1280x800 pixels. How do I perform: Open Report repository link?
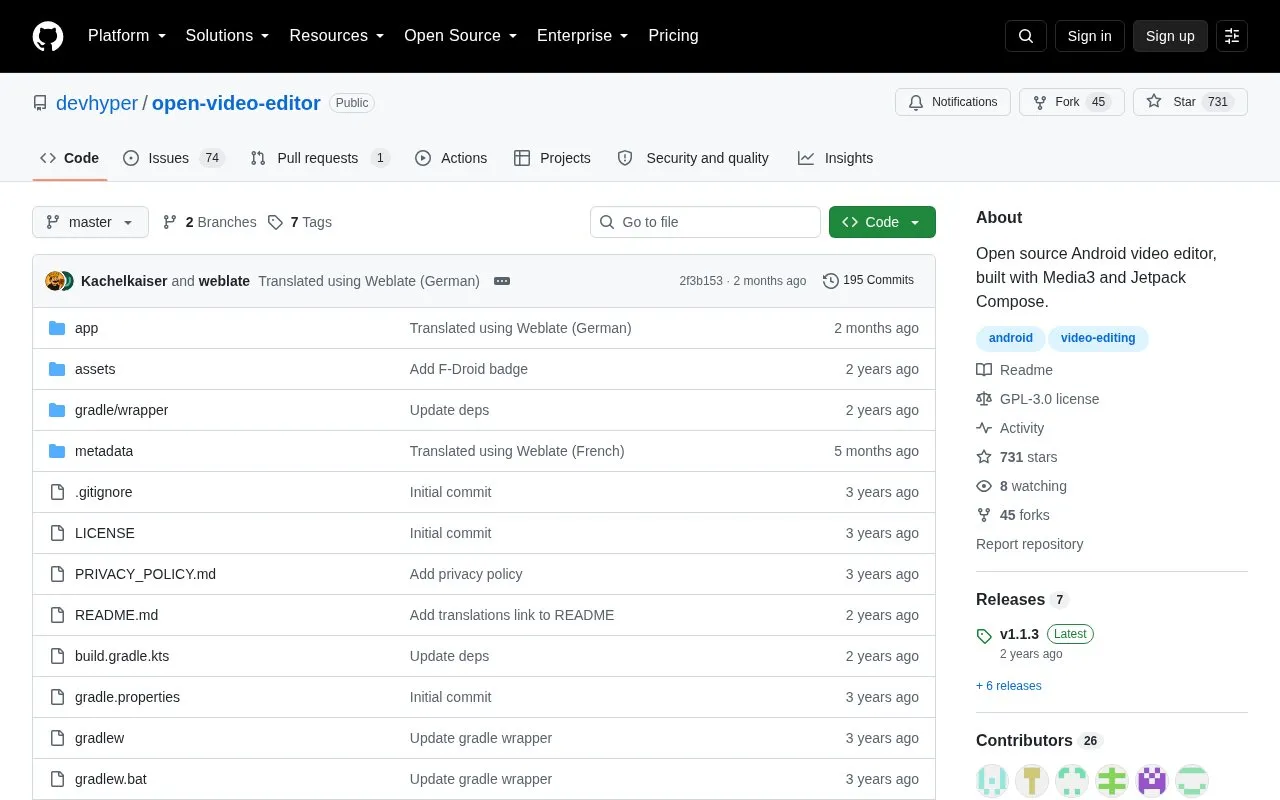pyautogui.click(x=1029, y=544)
